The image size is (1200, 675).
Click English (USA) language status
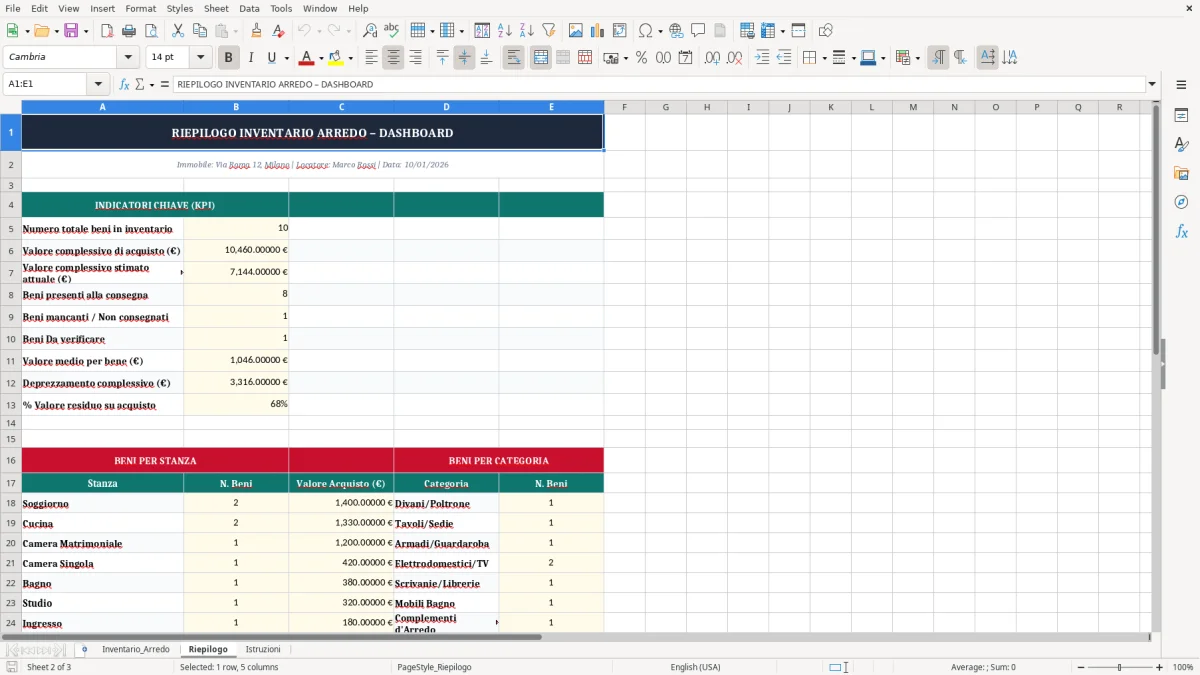(x=695, y=667)
